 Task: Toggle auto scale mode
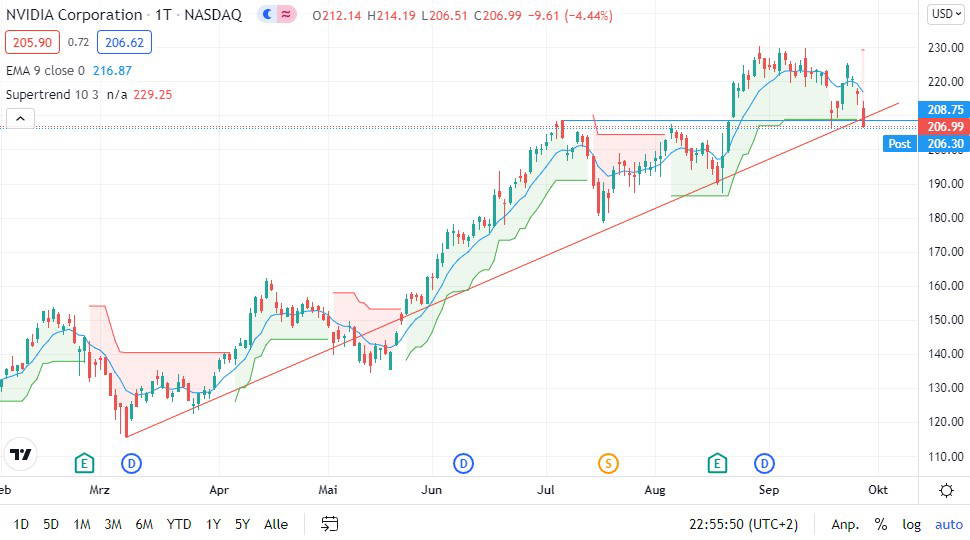click(x=948, y=525)
